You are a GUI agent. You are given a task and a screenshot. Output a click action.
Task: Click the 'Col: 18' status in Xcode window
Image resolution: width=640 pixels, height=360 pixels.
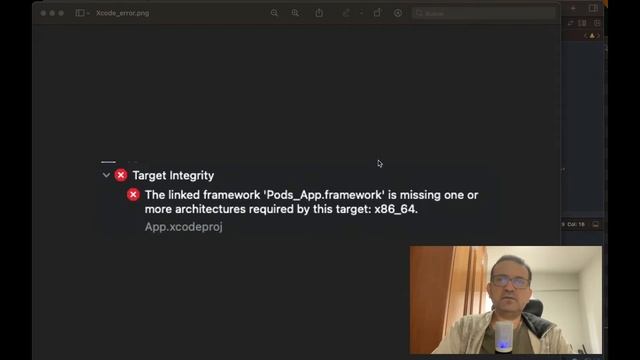[x=576, y=224]
